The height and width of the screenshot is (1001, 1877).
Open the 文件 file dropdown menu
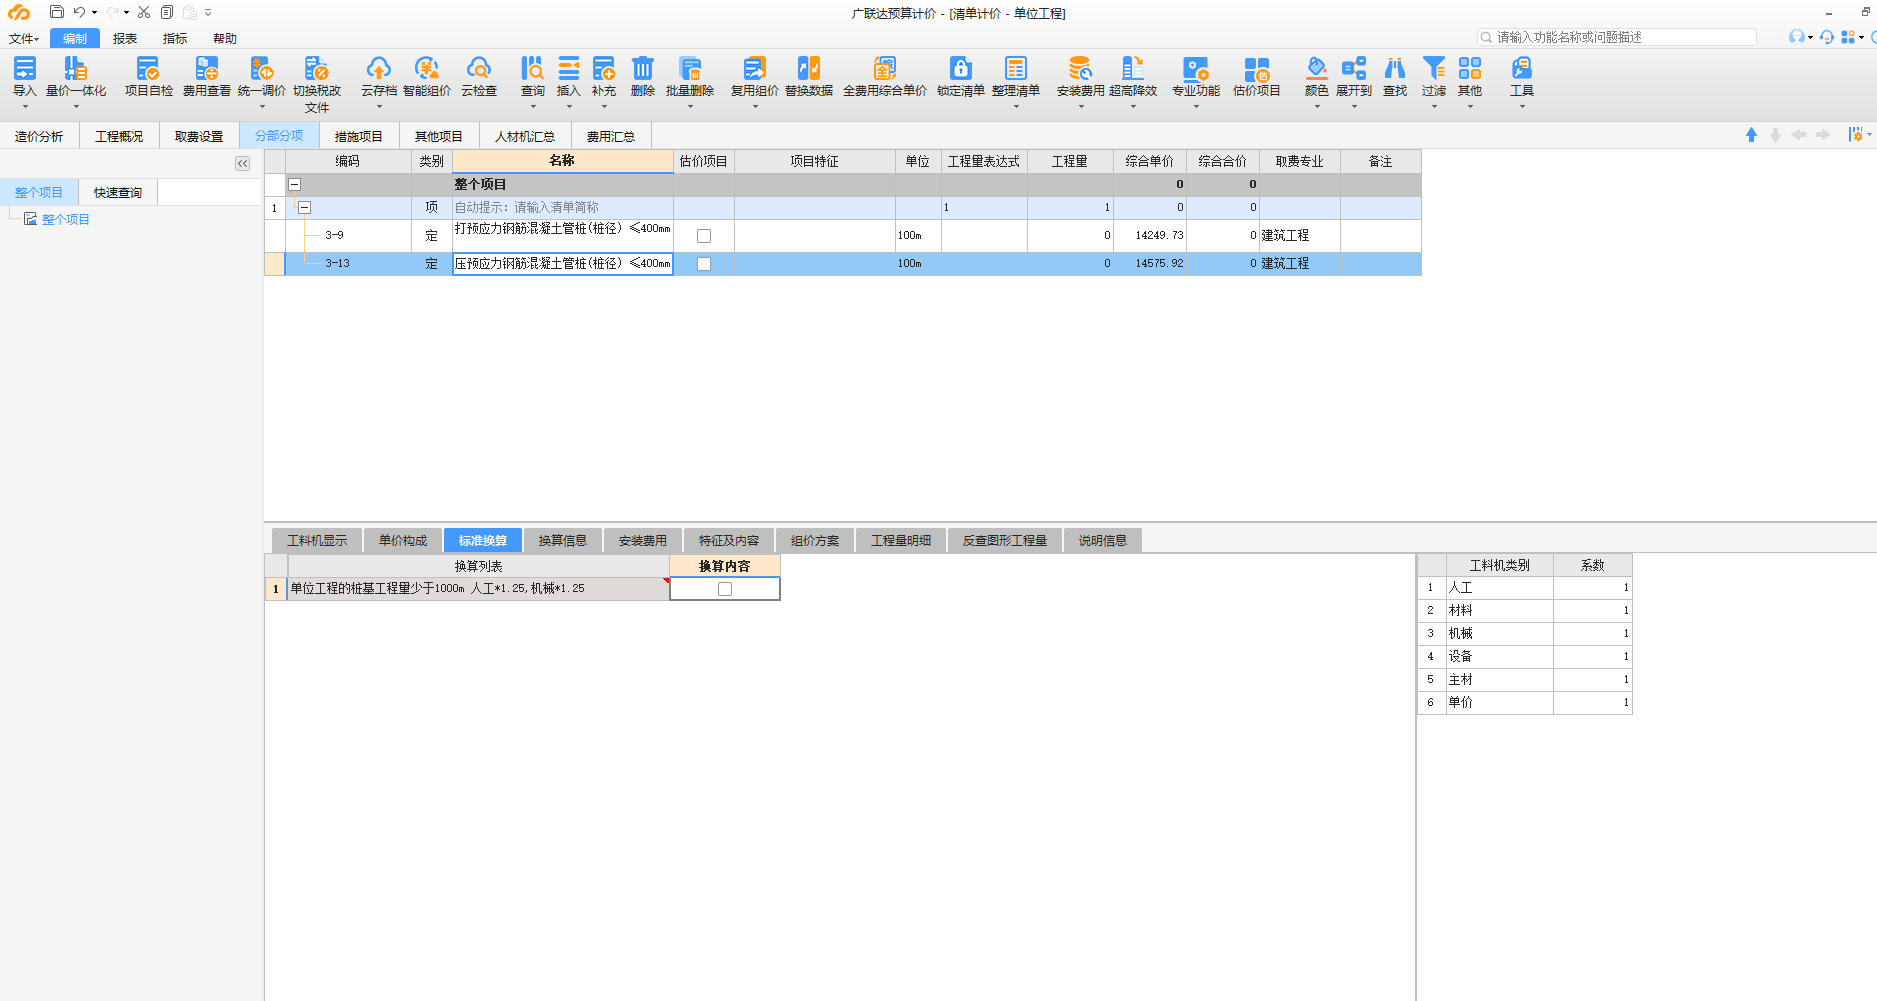pyautogui.click(x=24, y=39)
